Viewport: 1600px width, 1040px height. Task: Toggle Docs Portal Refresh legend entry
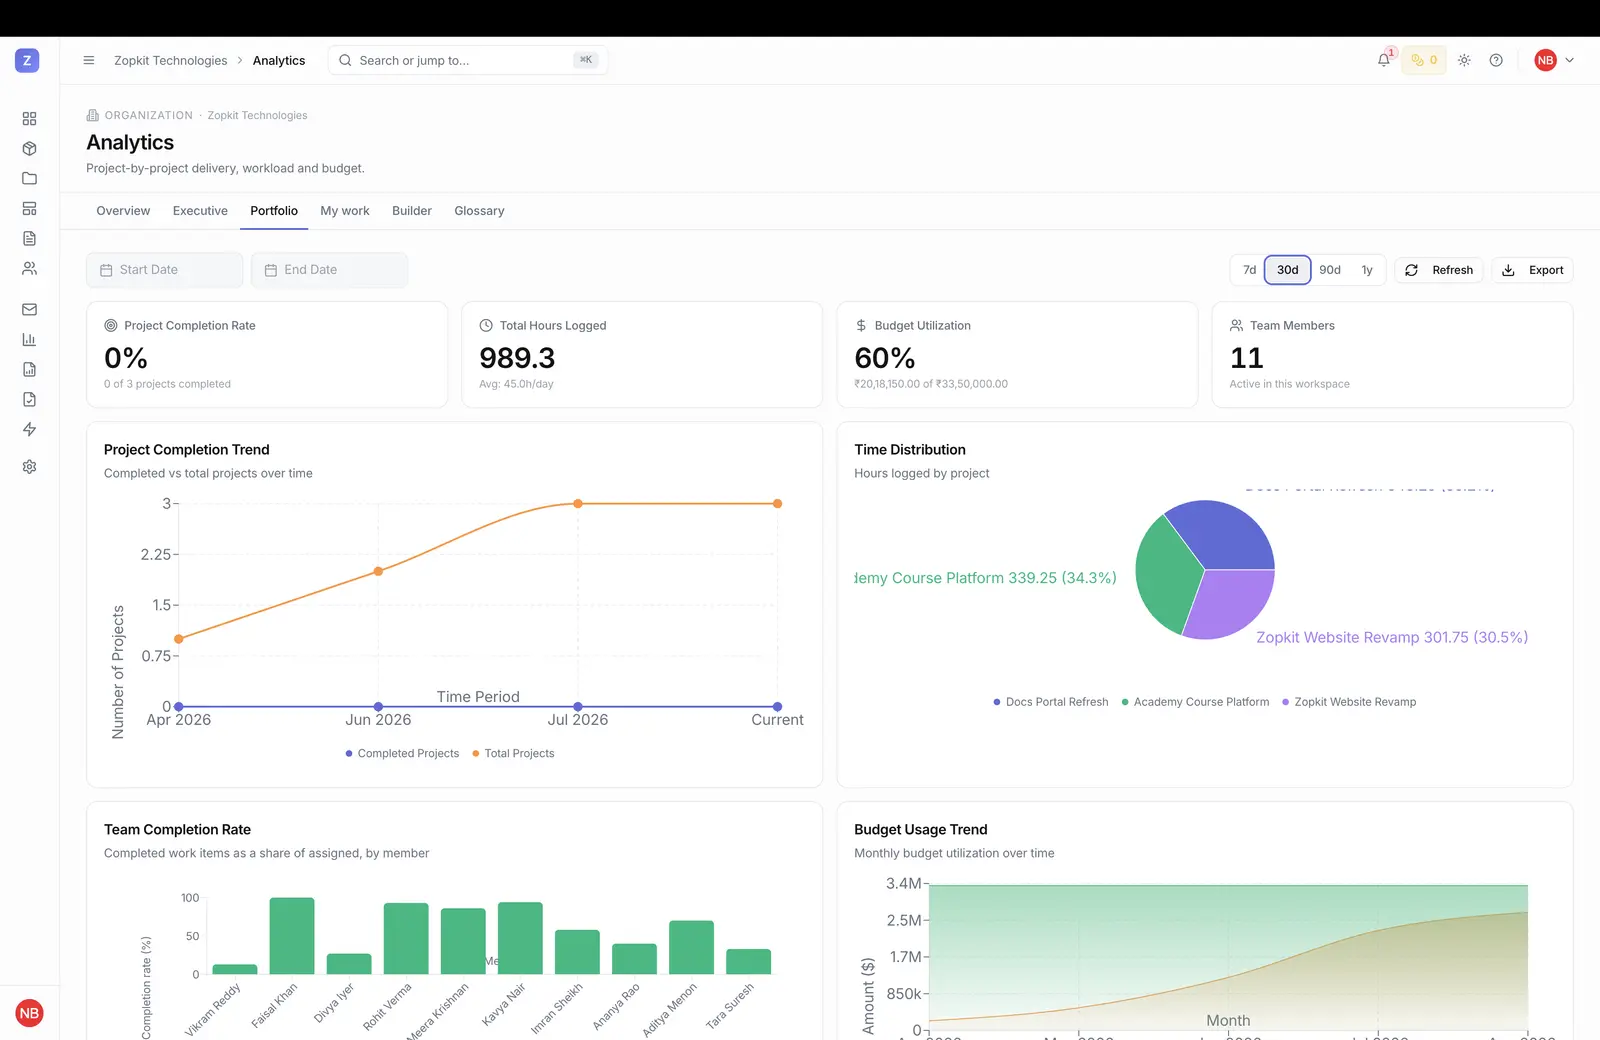1051,702
